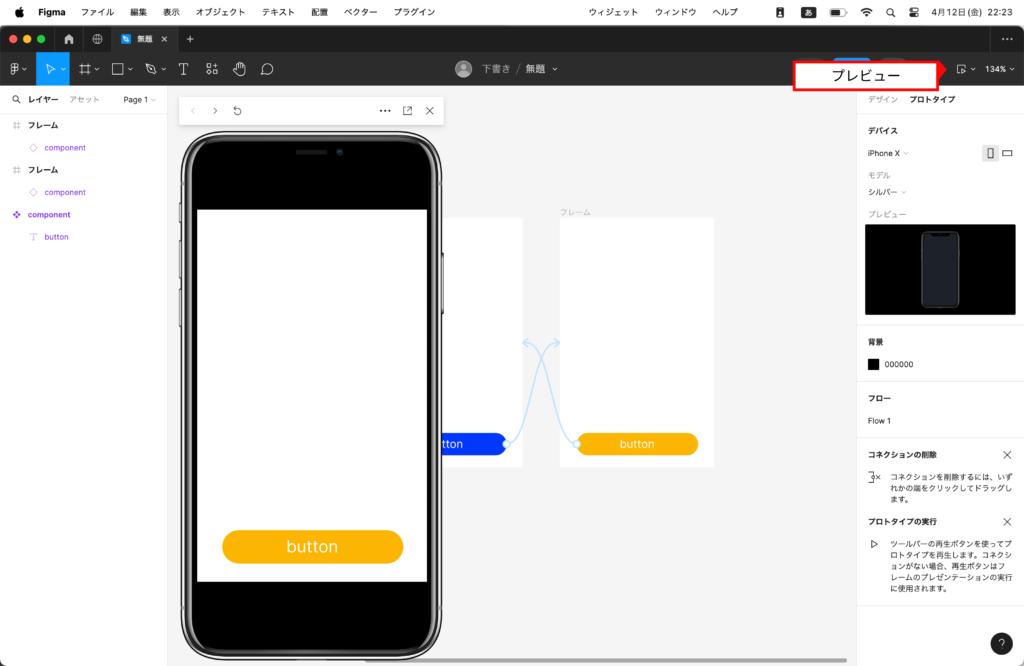Open the preview in a new window
Screen dimensions: 1024x666
tap(407, 111)
